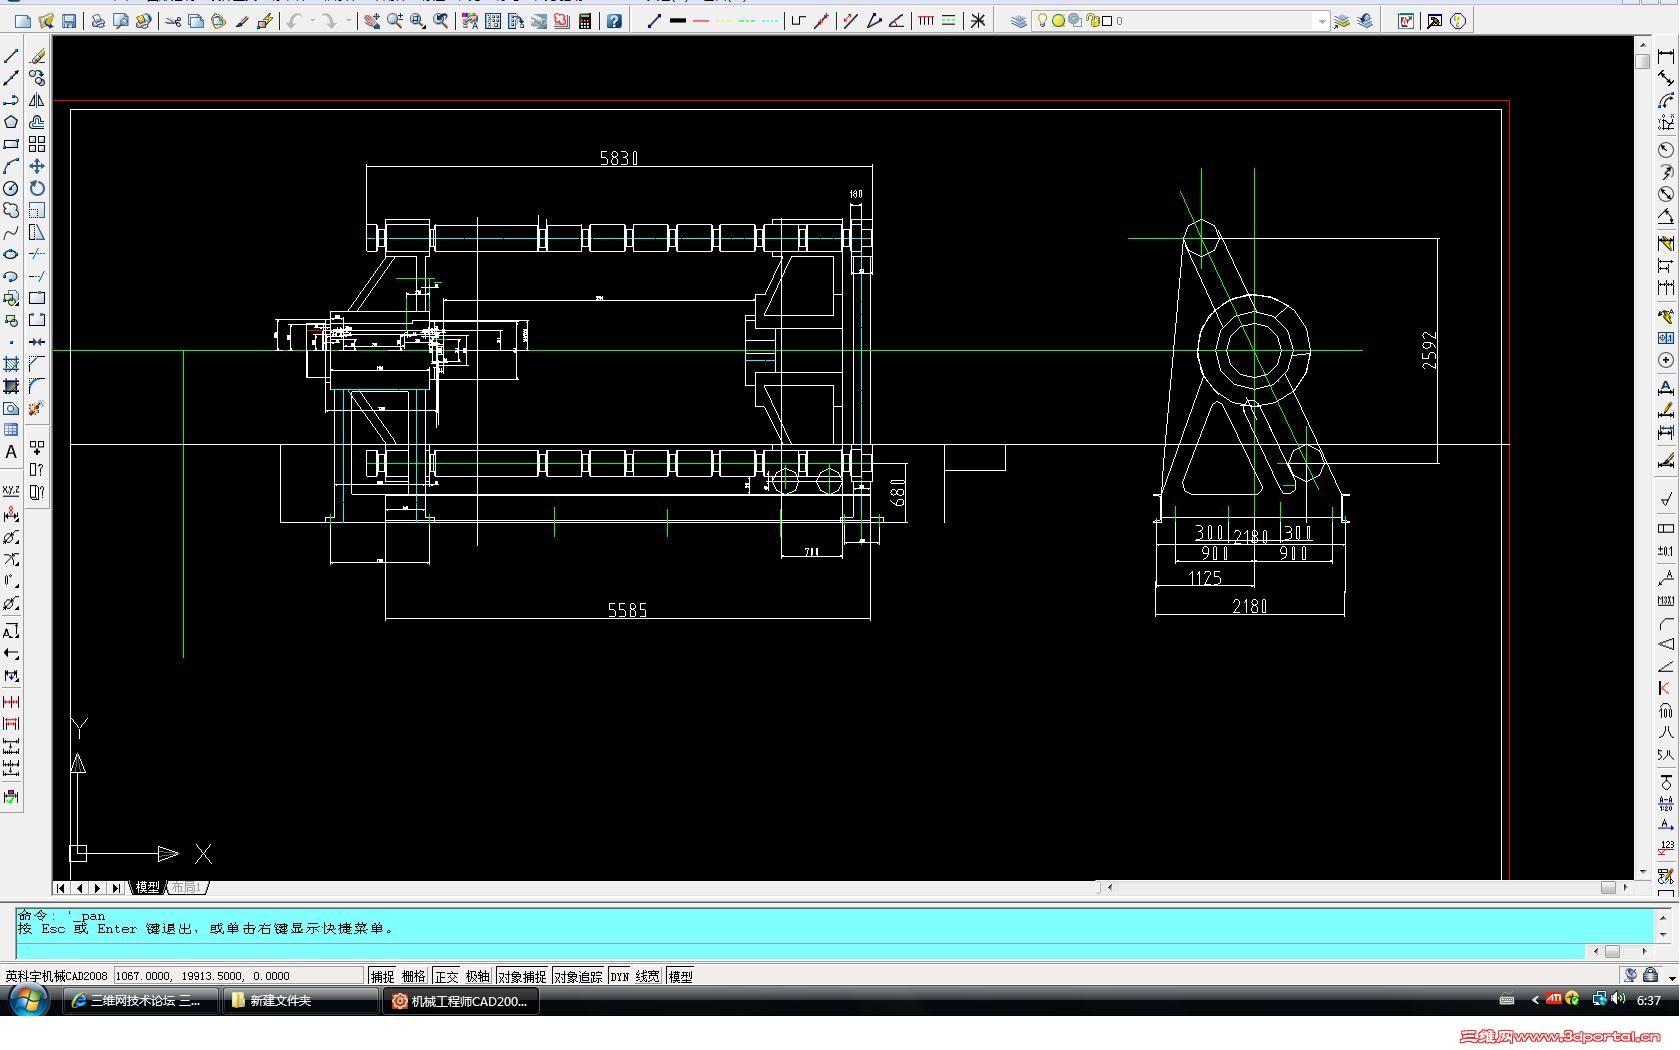This screenshot has width=1680, height=1050.
Task: Make object's layer current
Action: [1342, 21]
